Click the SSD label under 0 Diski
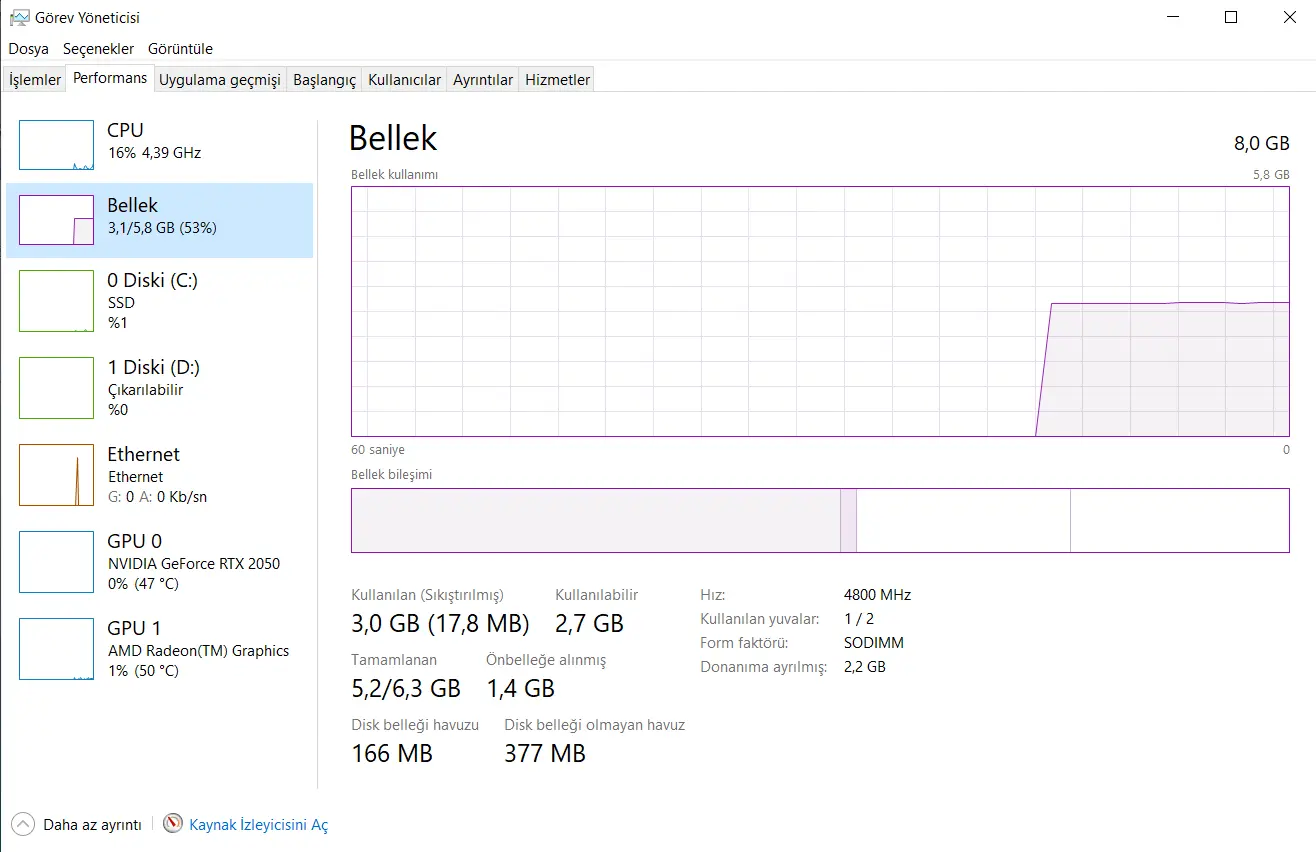The width and height of the screenshot is (1316, 852). [121, 302]
